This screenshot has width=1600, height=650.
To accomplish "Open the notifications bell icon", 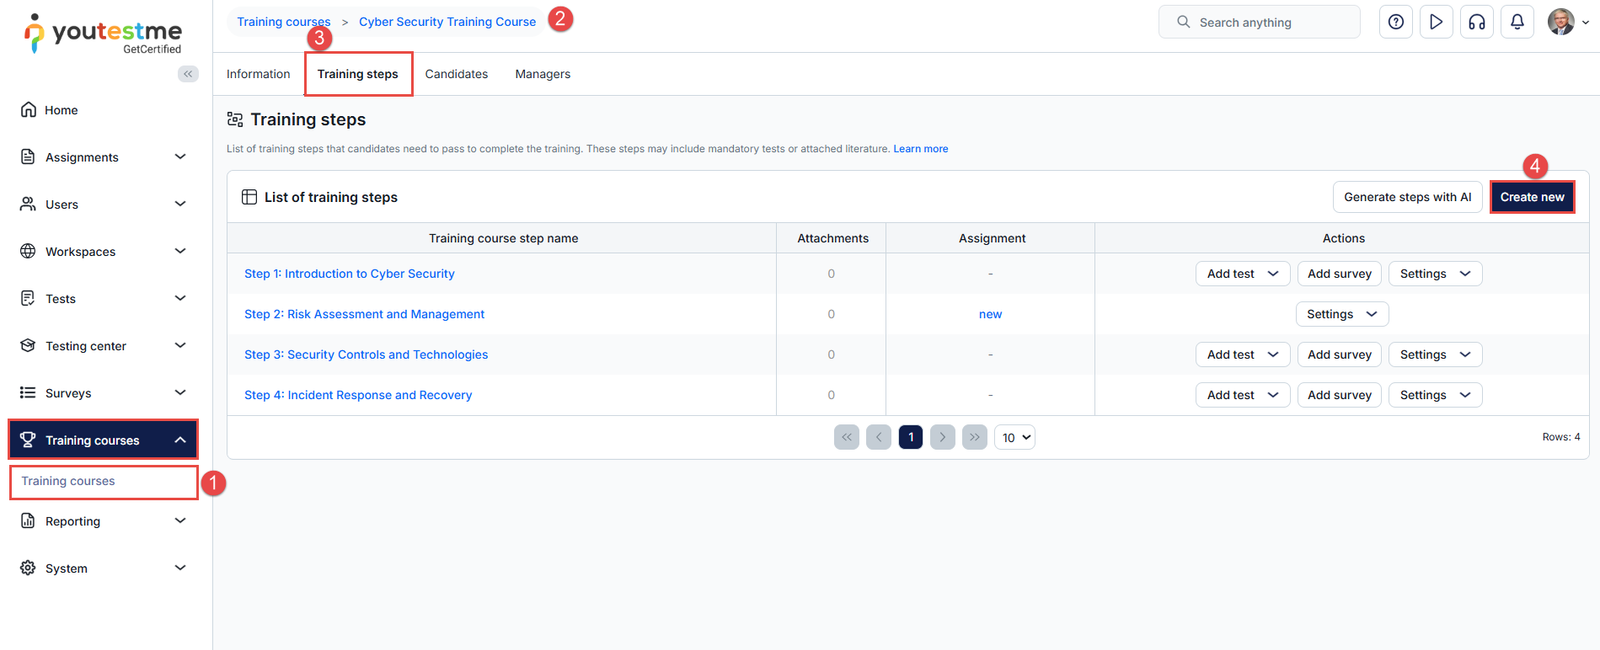I will (1517, 22).
